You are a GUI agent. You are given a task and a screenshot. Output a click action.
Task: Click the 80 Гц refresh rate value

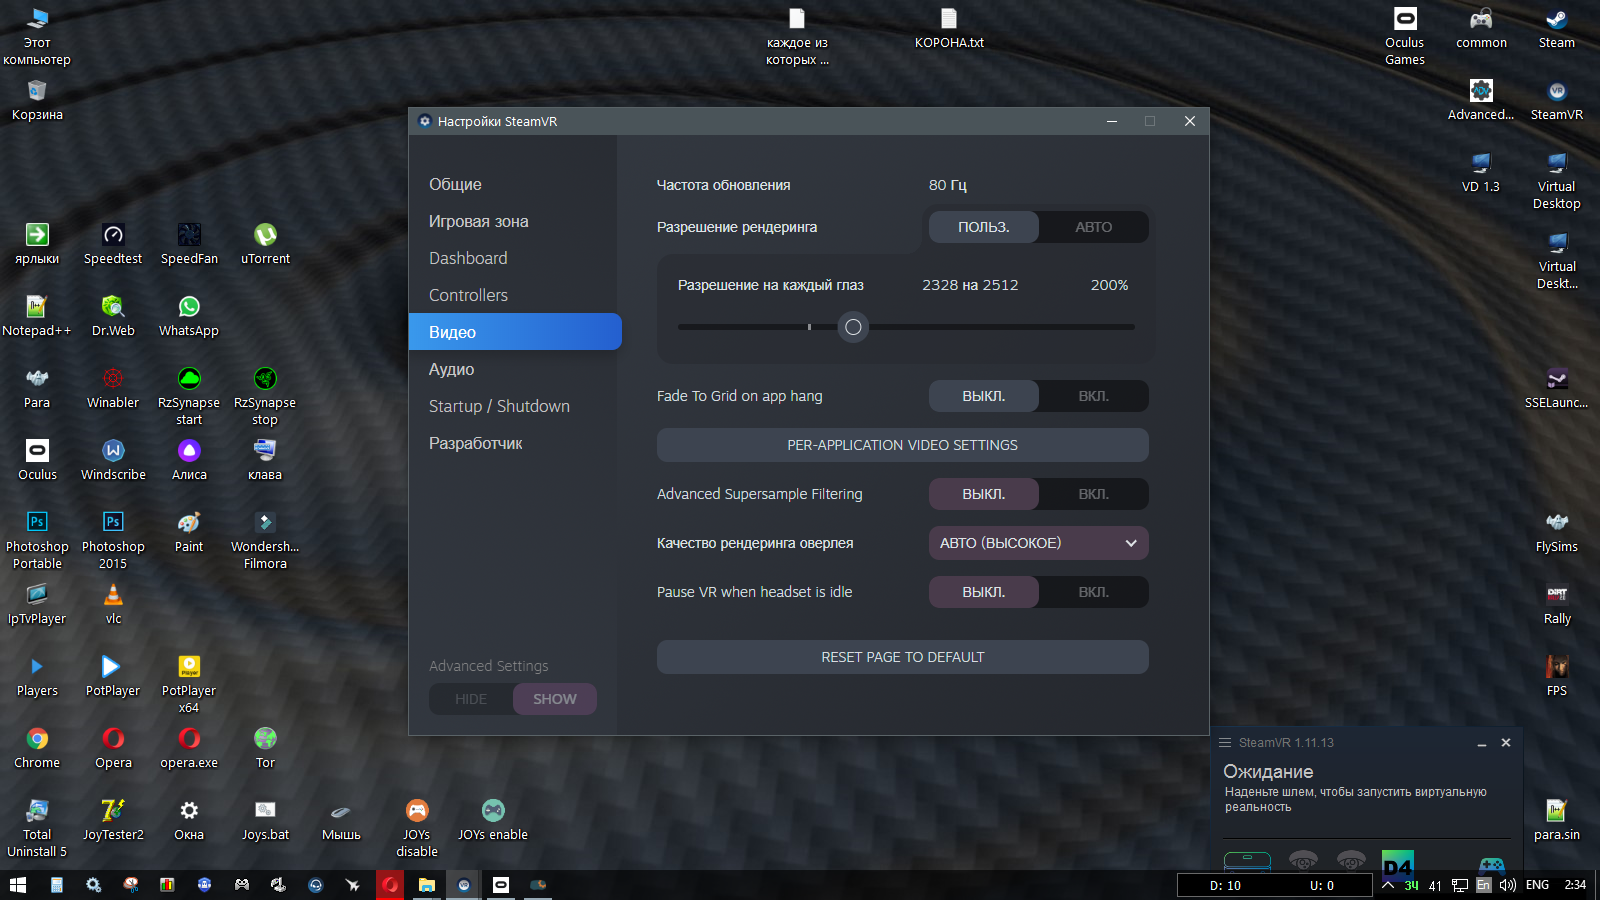(x=948, y=185)
